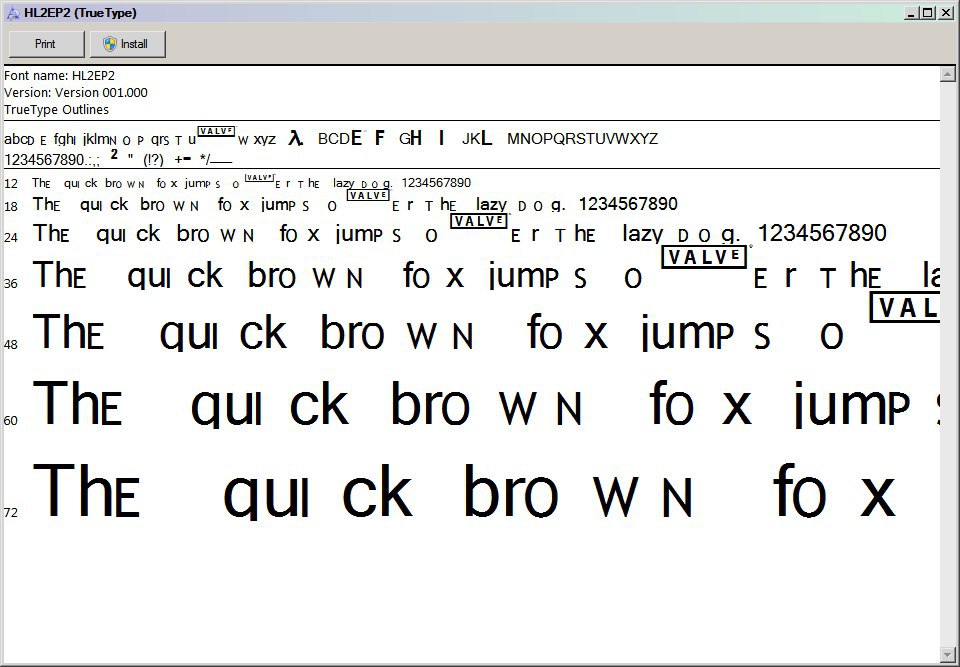Click the 'TrueType Outlines' text
Viewport: 960px width, 667px height.
click(56, 110)
